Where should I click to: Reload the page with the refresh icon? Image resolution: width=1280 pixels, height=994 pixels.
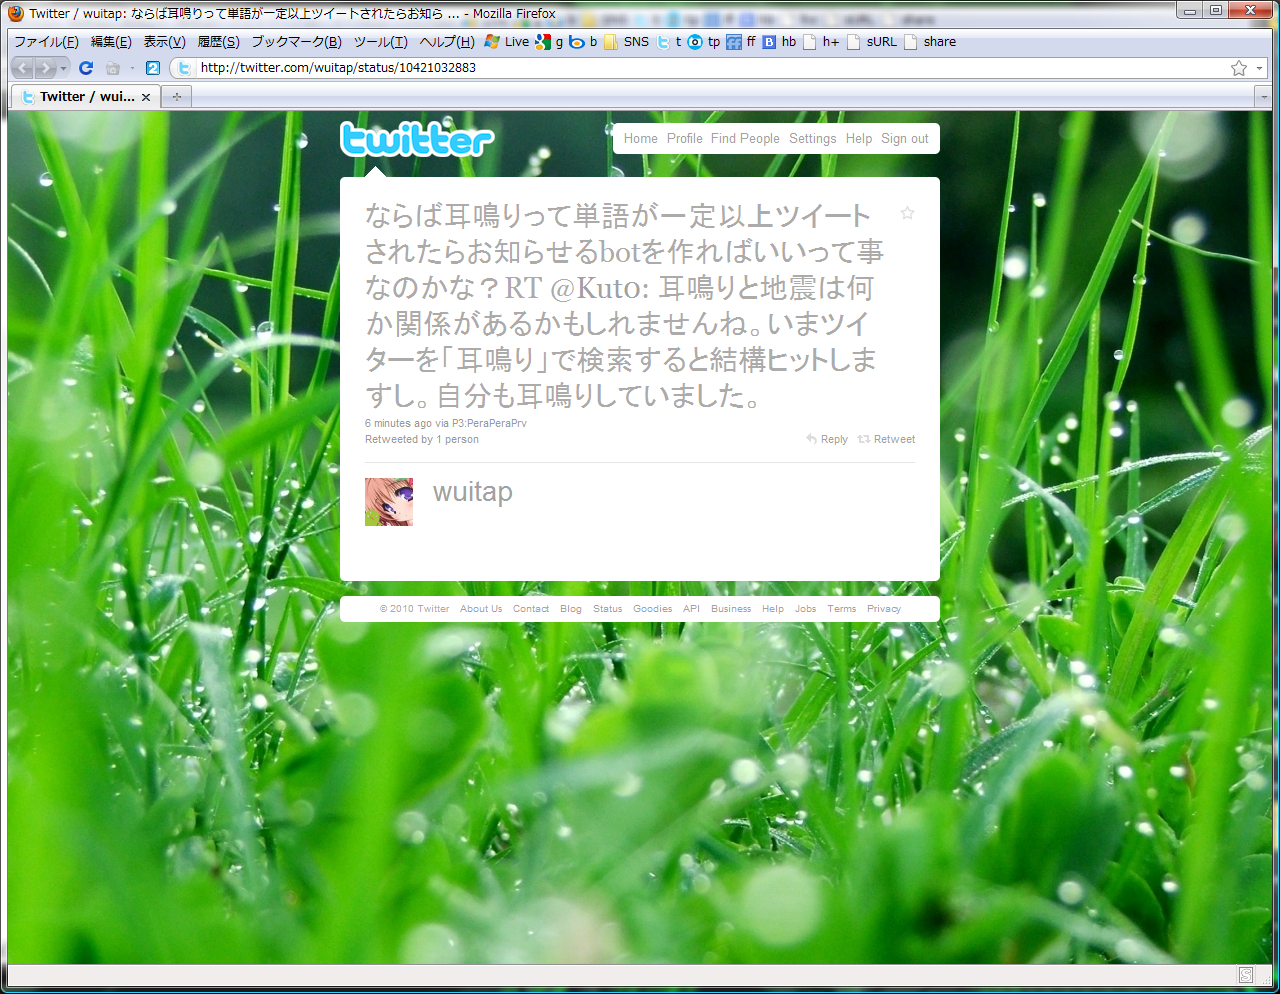tap(86, 68)
